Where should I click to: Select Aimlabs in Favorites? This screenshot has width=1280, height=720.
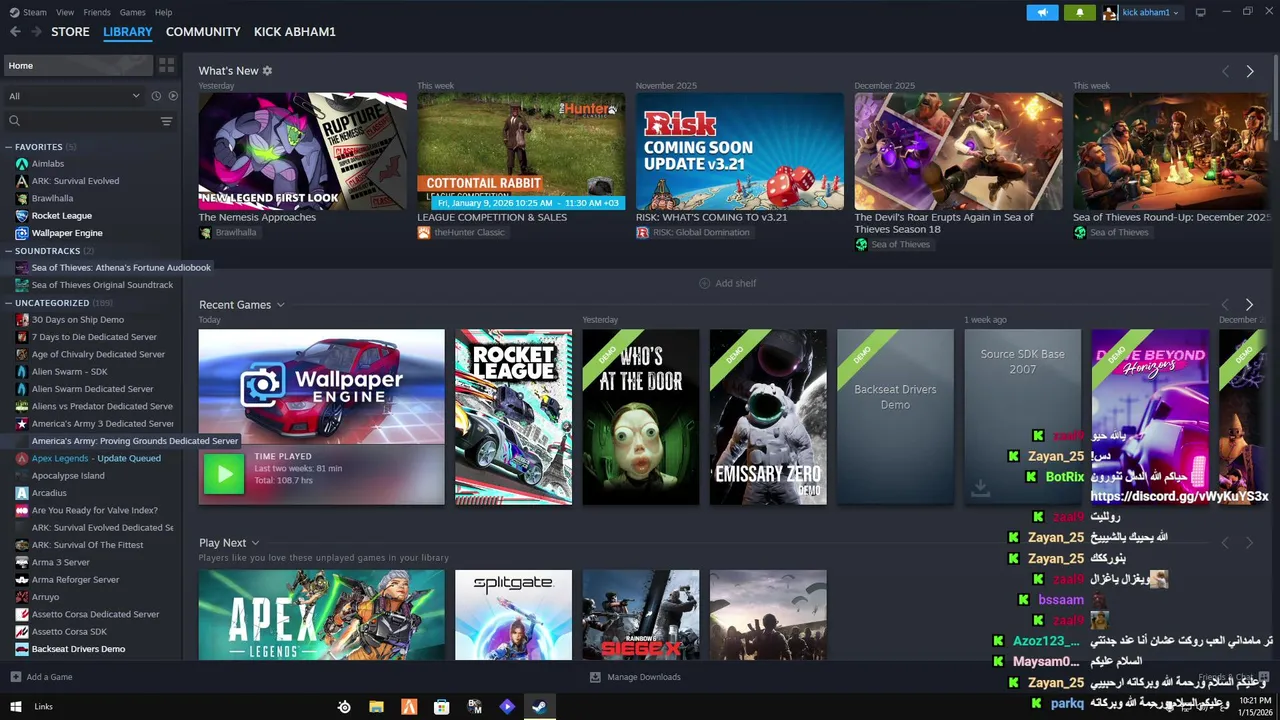[x=47, y=164]
